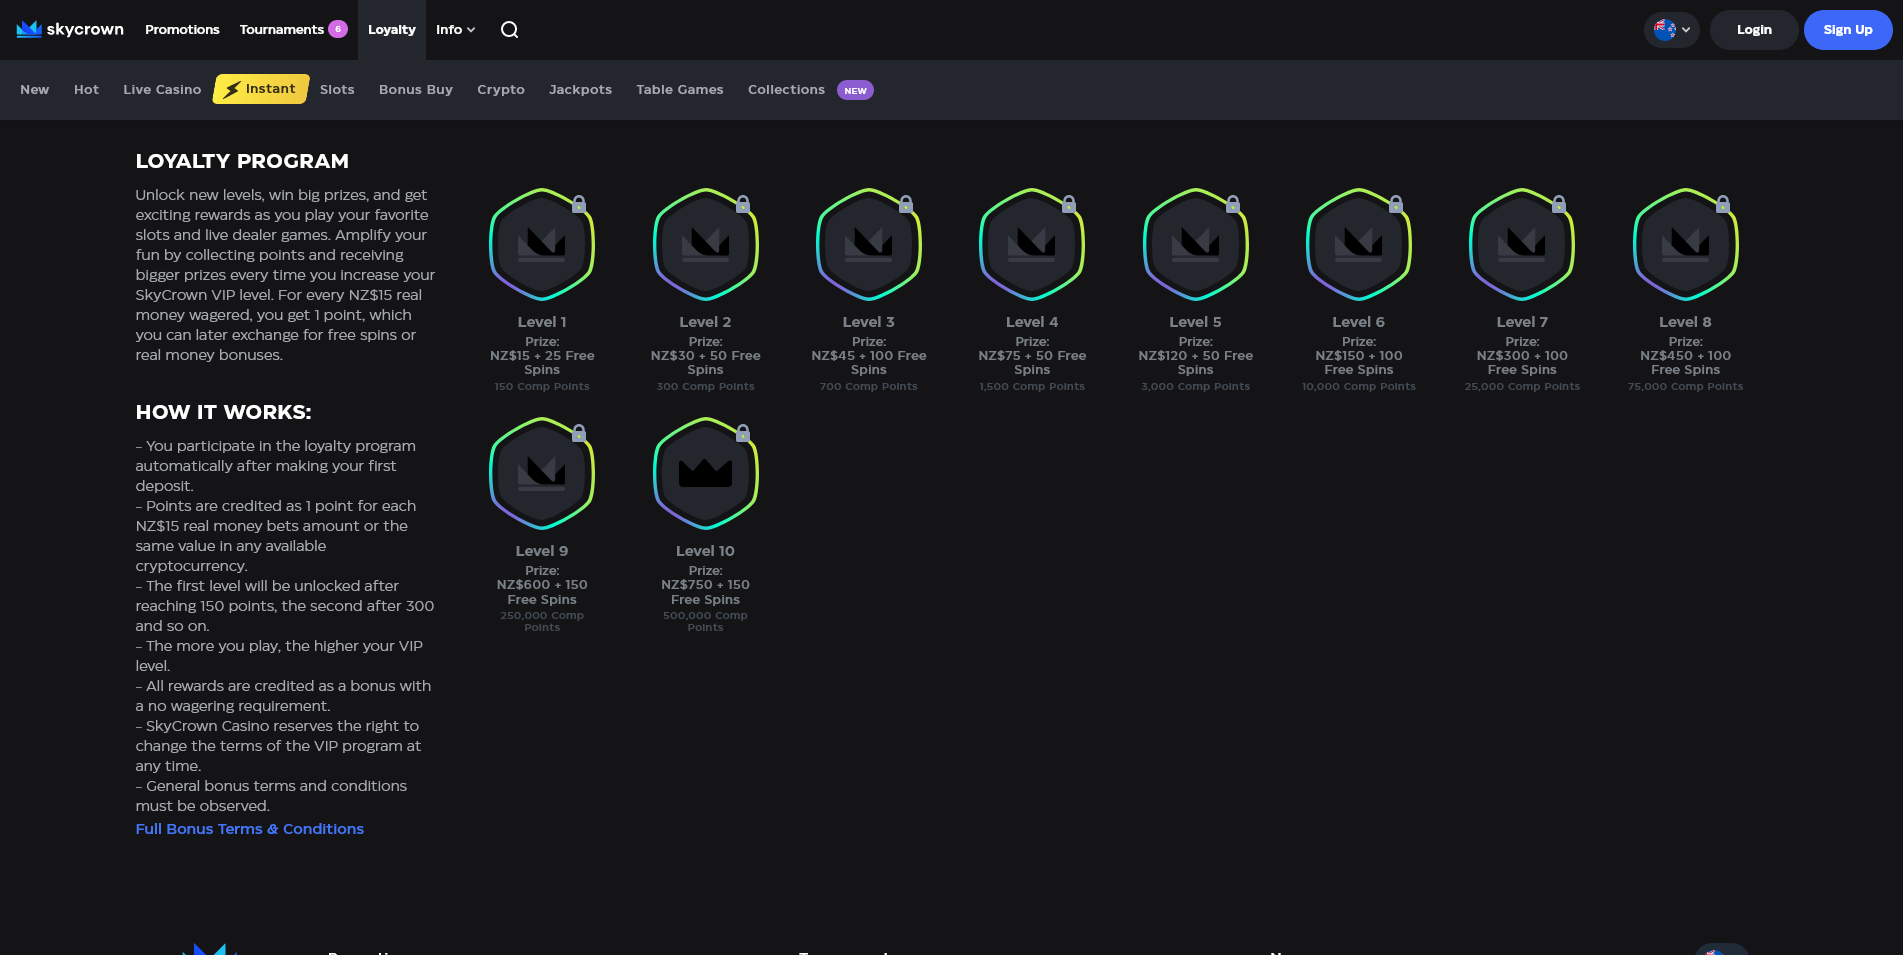Open Full Bonus Terms & Conditions link
This screenshot has height=955, width=1903.
point(250,829)
